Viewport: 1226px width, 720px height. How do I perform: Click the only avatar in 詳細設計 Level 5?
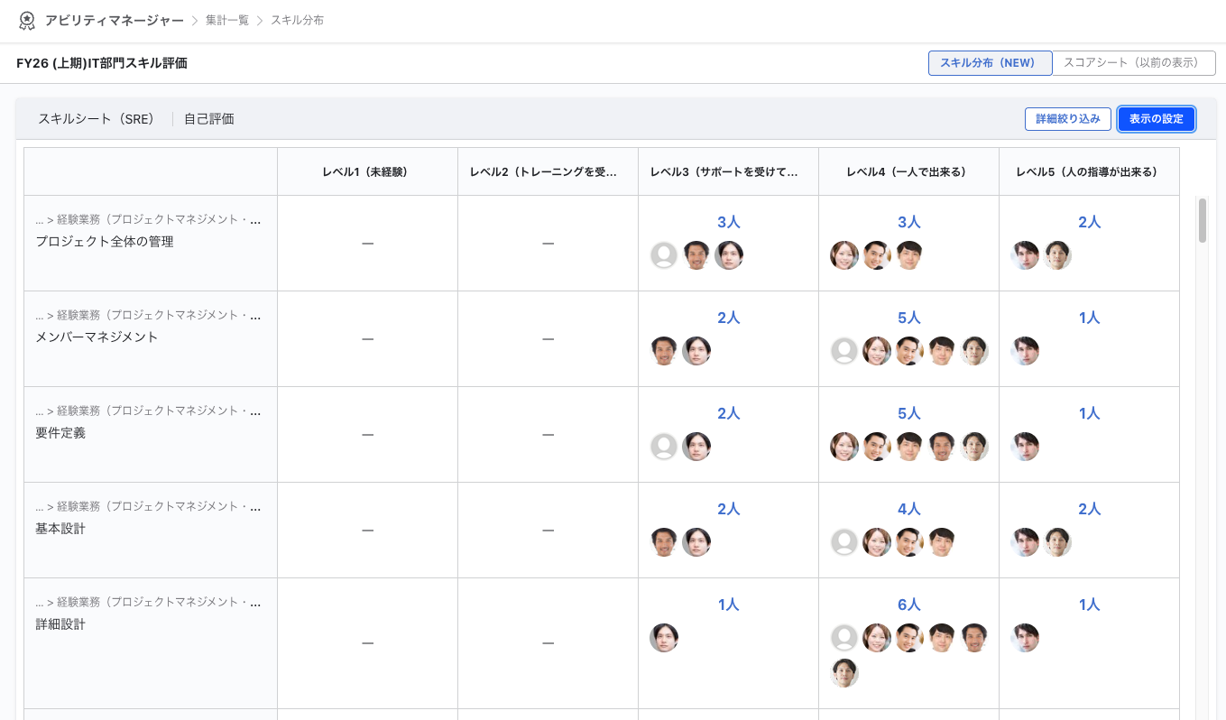1025,638
